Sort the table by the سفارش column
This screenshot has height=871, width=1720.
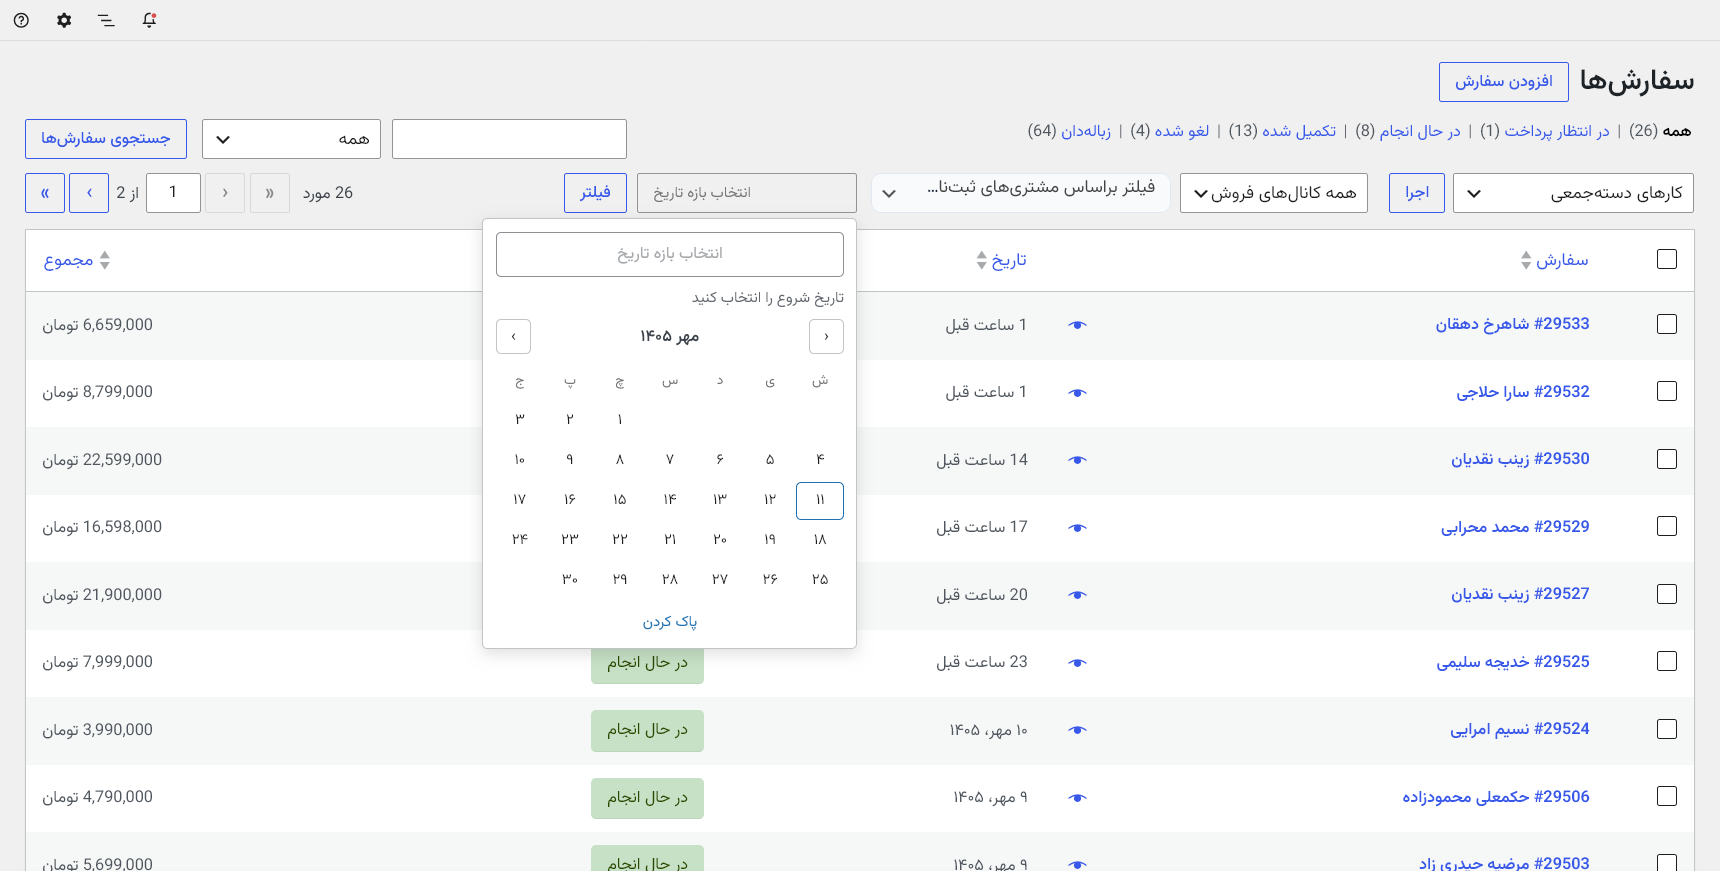1554,260
